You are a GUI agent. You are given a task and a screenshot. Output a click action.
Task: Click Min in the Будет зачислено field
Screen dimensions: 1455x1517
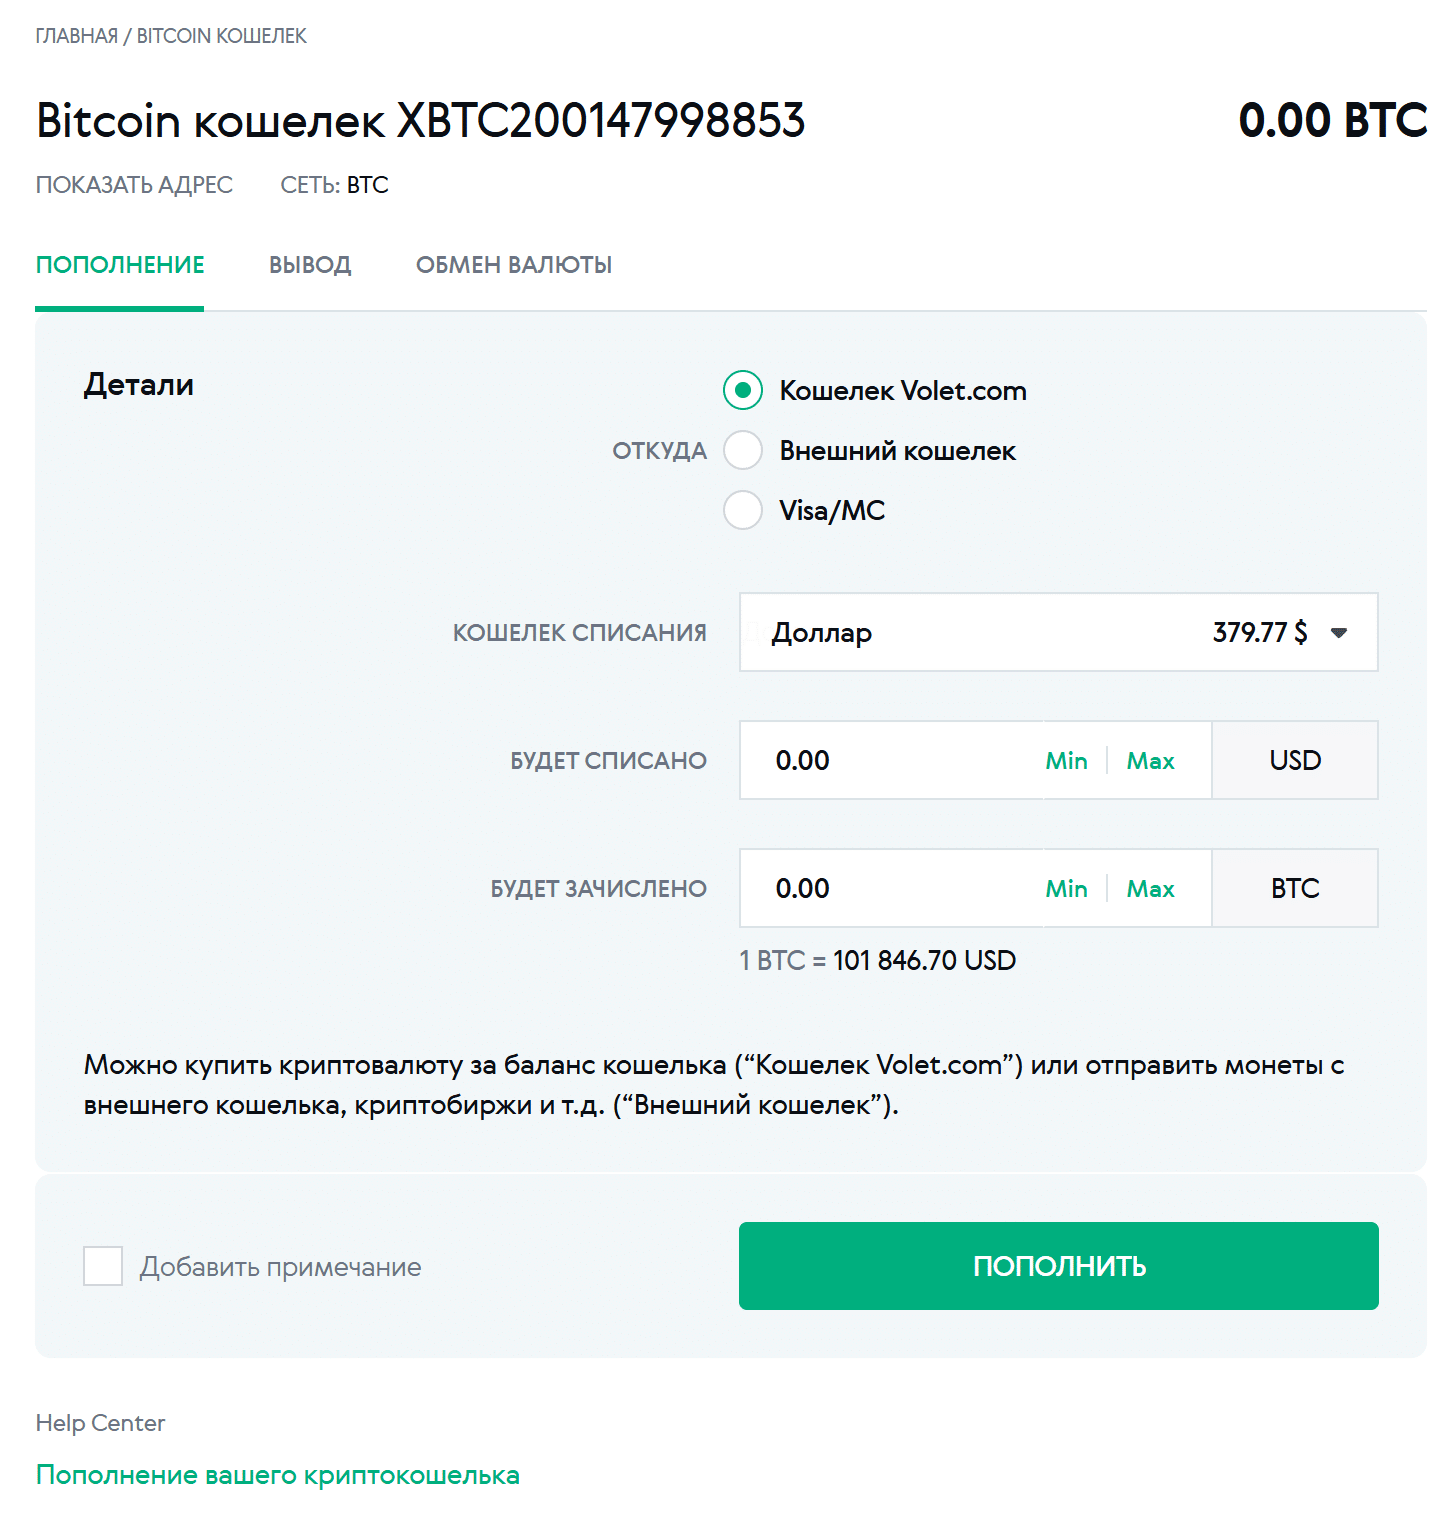1066,889
